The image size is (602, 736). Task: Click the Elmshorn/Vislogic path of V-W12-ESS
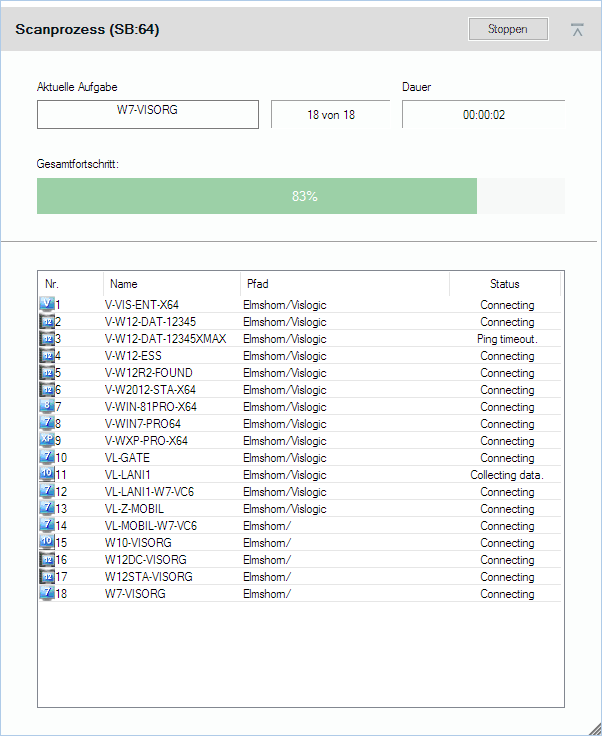285,356
